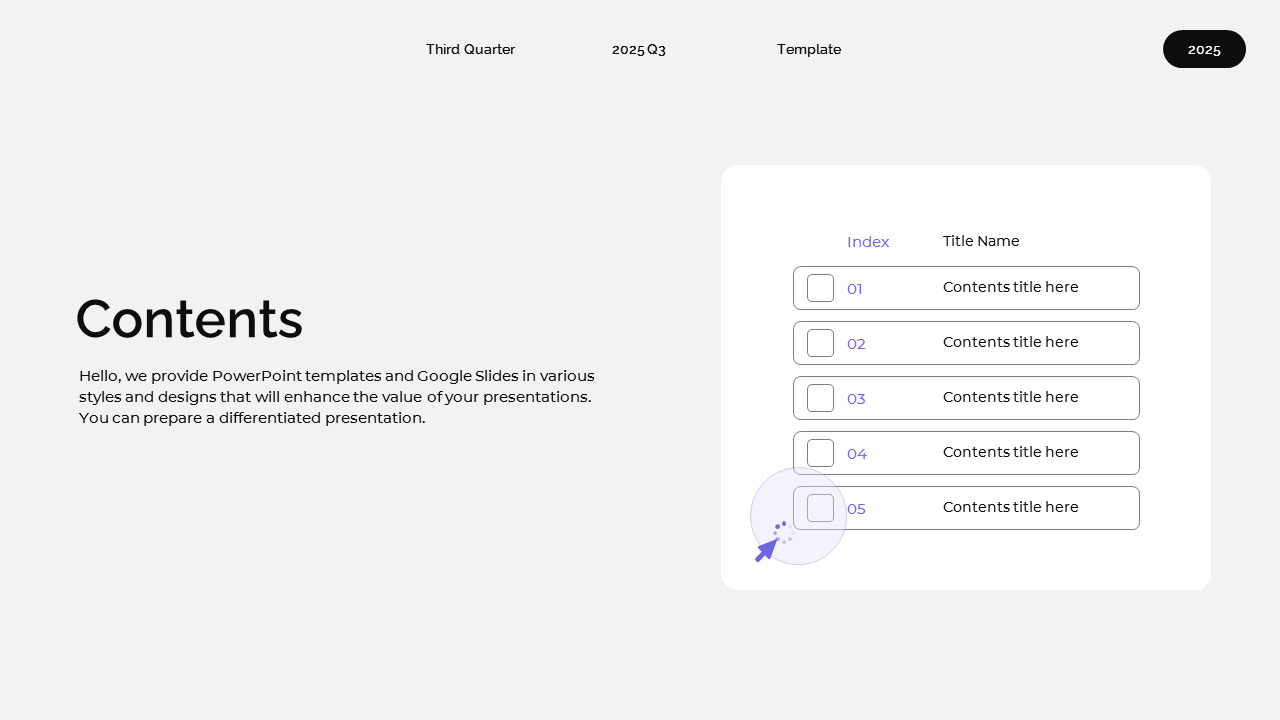Toggle the checkbox in row 04
This screenshot has width=1280, height=720.
(x=820, y=453)
